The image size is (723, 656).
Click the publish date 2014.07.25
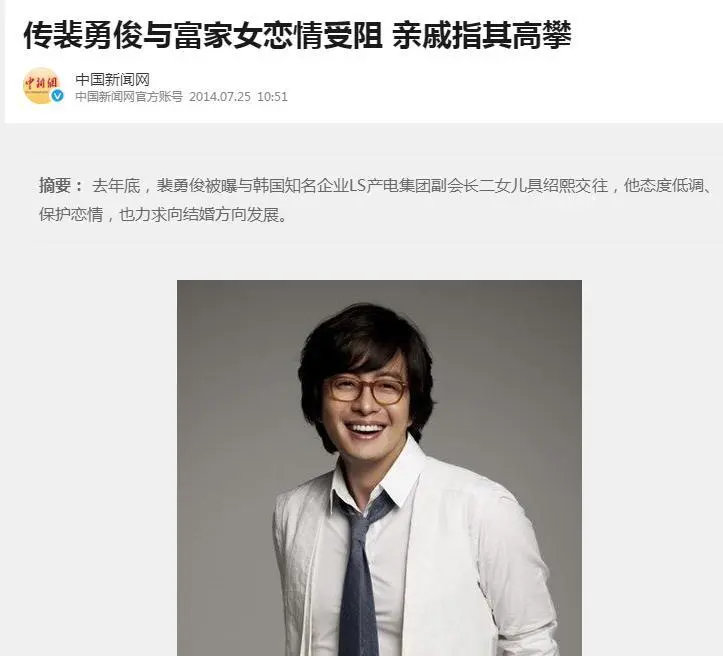(220, 97)
